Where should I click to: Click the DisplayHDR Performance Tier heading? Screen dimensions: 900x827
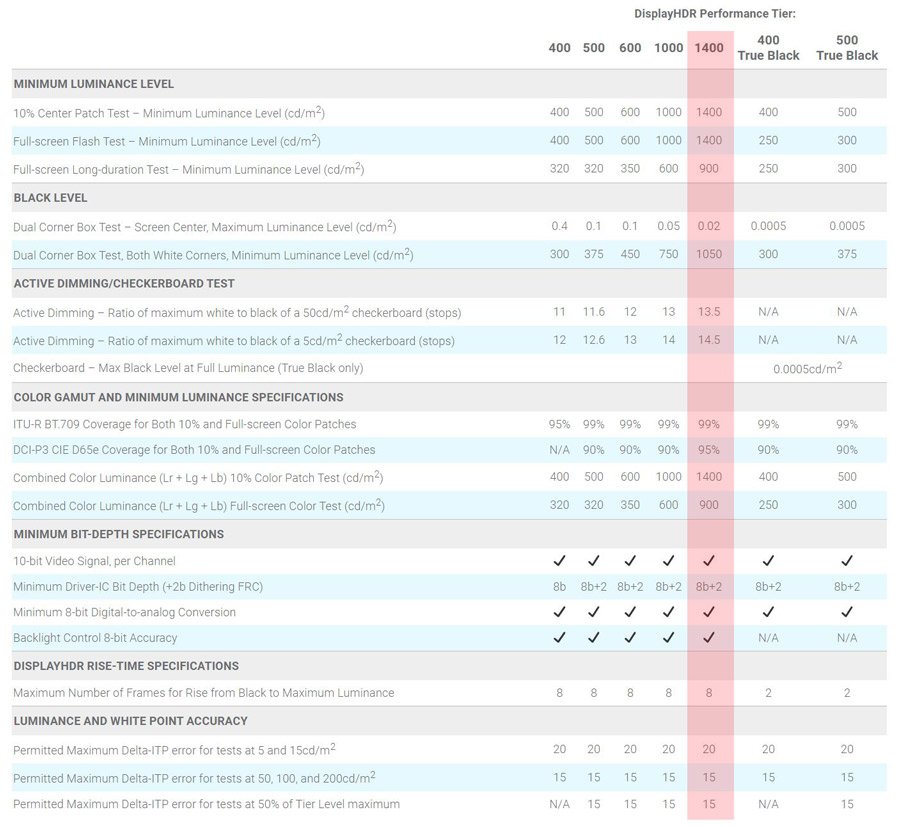pyautogui.click(x=714, y=13)
